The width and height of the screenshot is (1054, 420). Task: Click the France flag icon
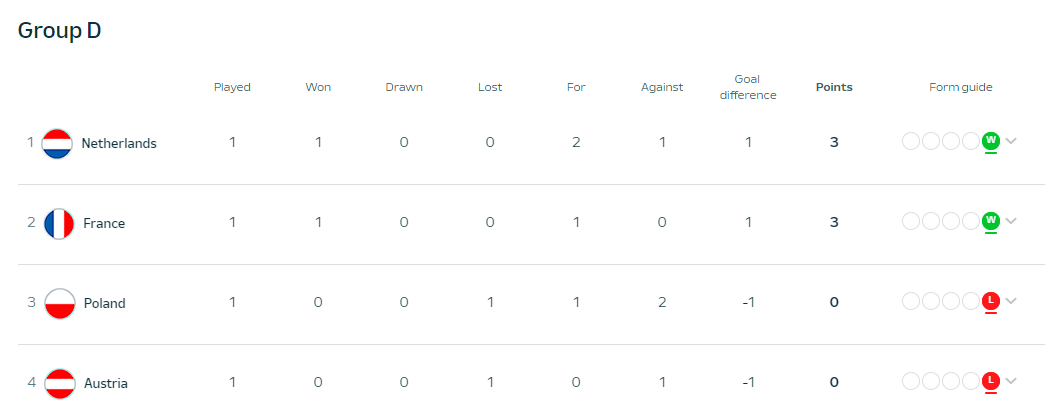click(59, 223)
